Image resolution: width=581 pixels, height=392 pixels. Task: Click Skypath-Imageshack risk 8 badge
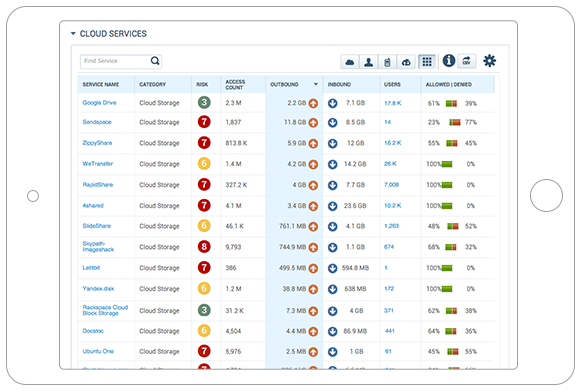[204, 246]
